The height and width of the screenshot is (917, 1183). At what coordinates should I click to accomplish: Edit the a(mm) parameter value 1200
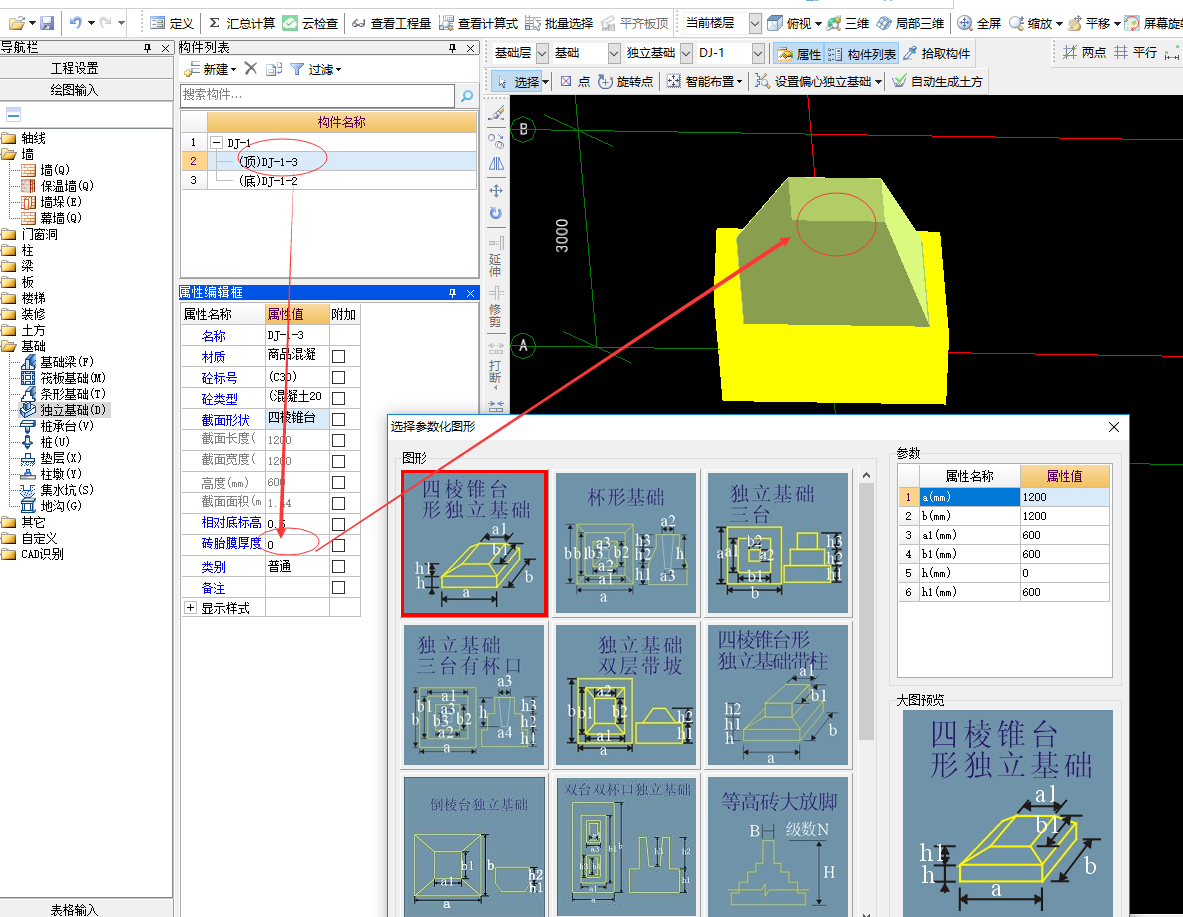pyautogui.click(x=1065, y=497)
